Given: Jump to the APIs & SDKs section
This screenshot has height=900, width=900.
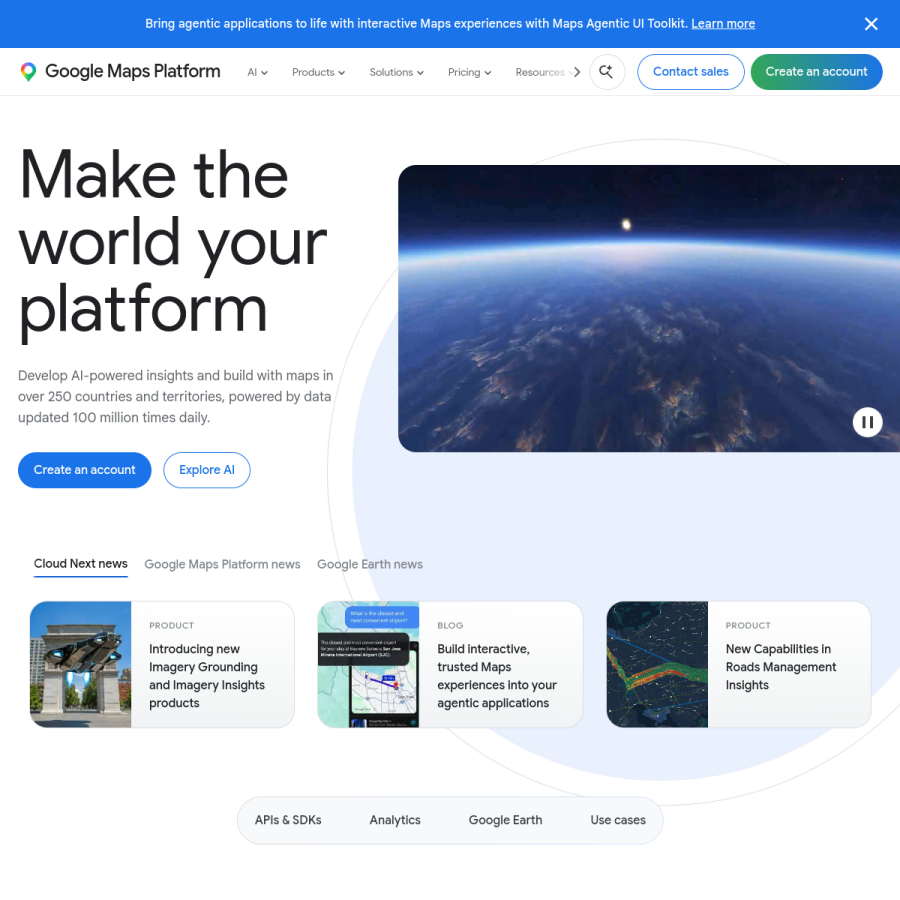Looking at the screenshot, I should click(288, 820).
